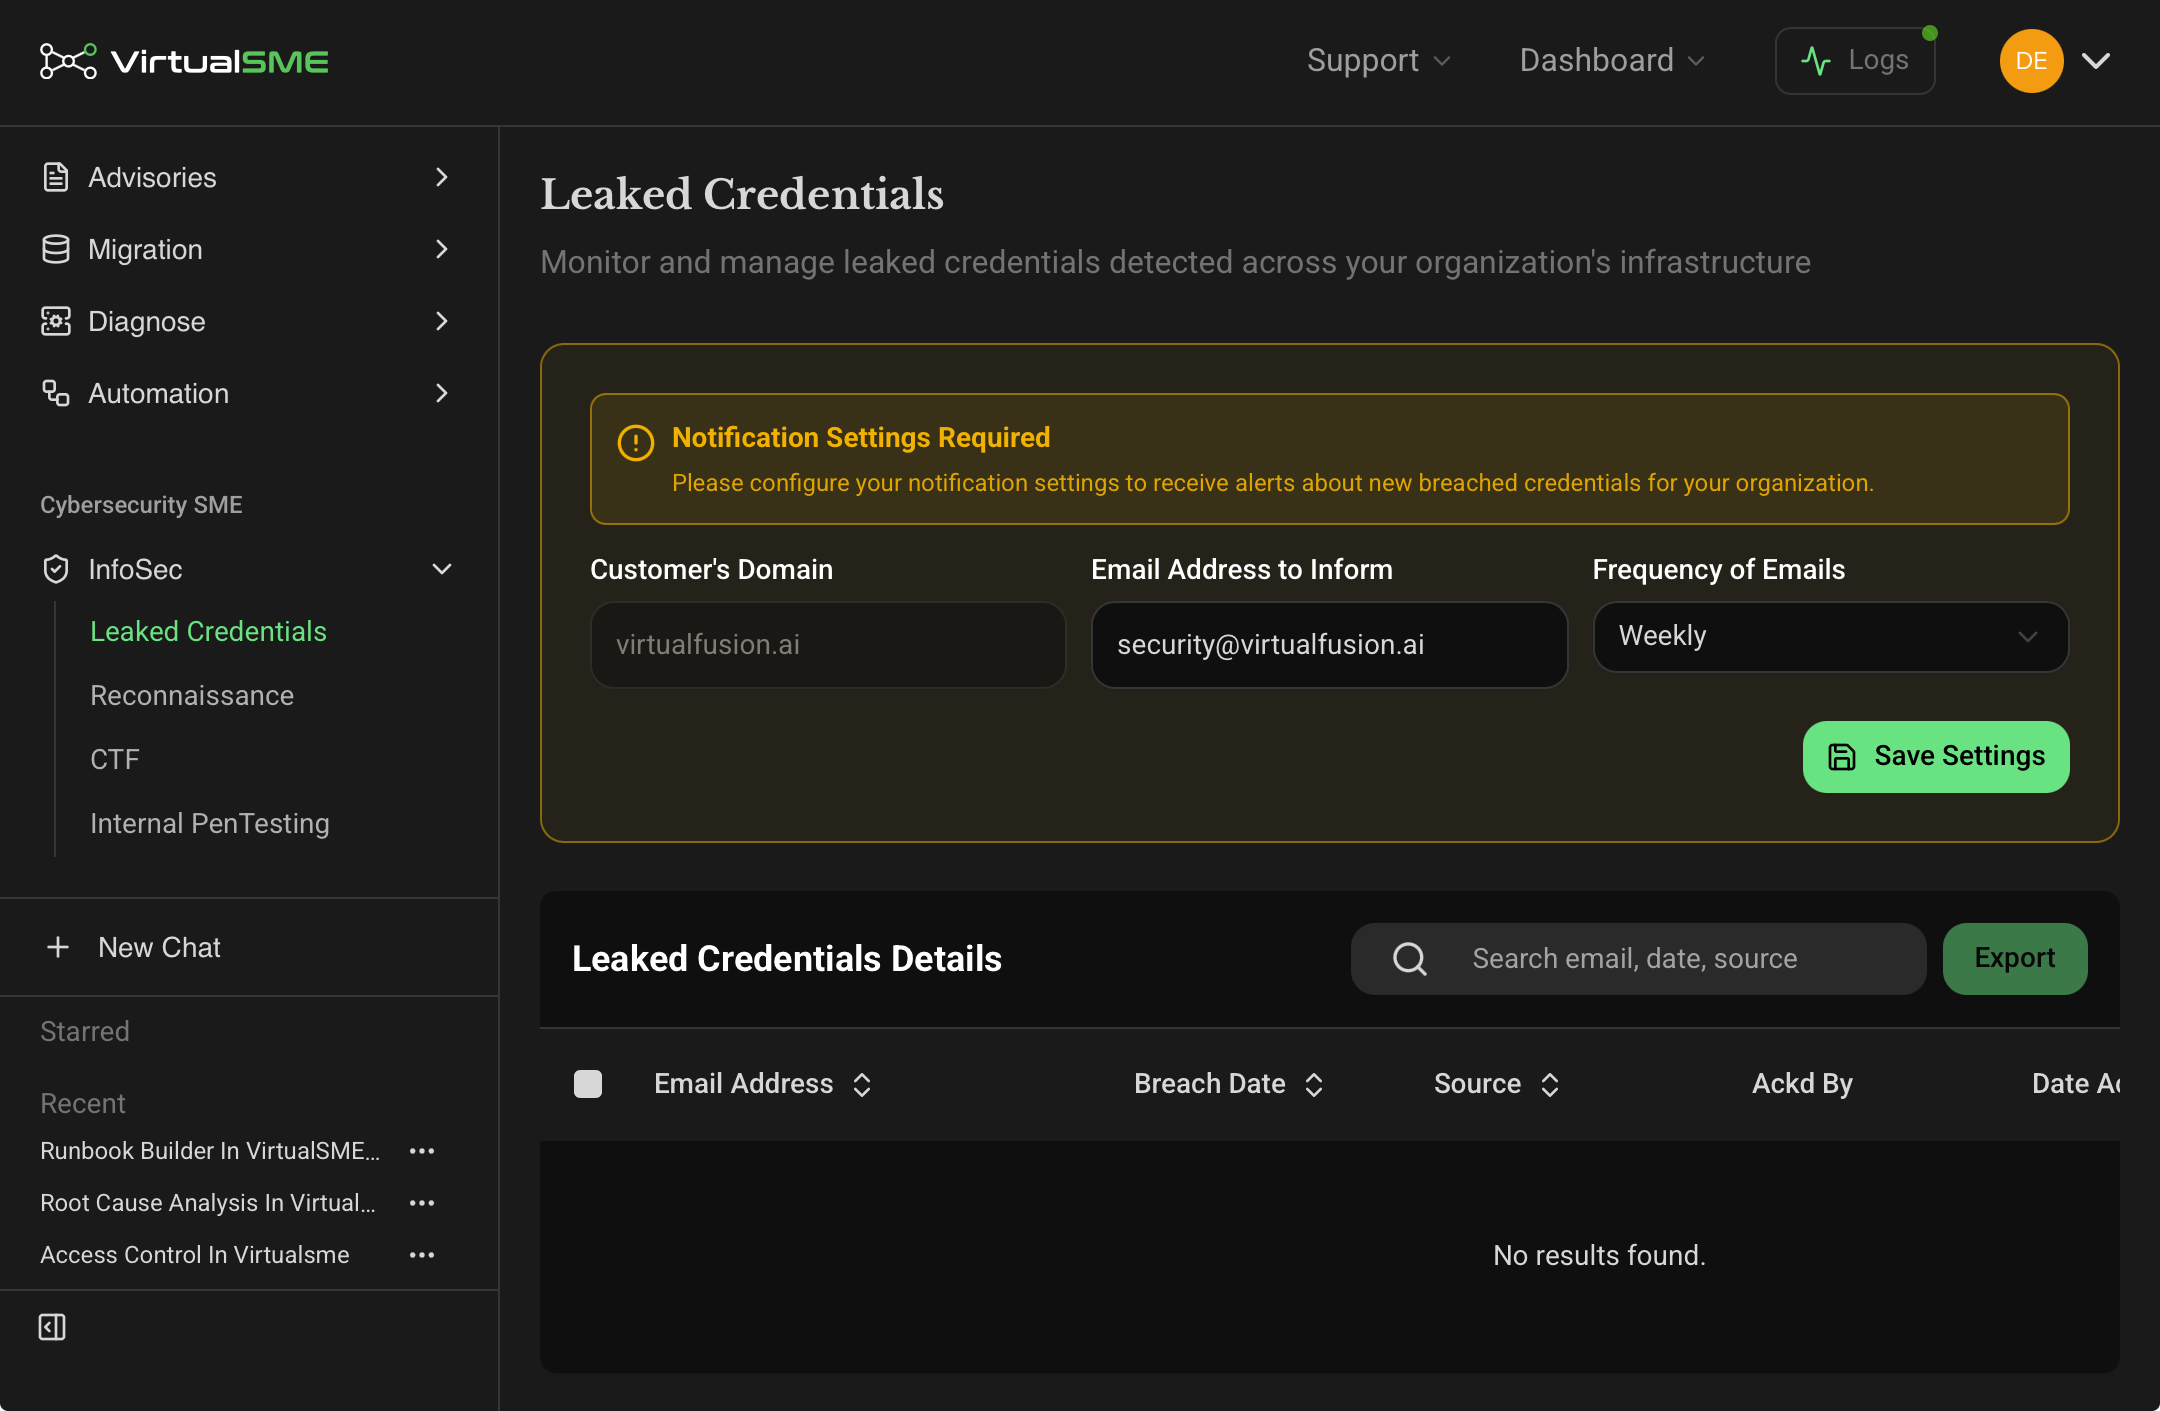Open Root Cause Analysis In Virtual chat
2160x1411 pixels.
click(208, 1203)
